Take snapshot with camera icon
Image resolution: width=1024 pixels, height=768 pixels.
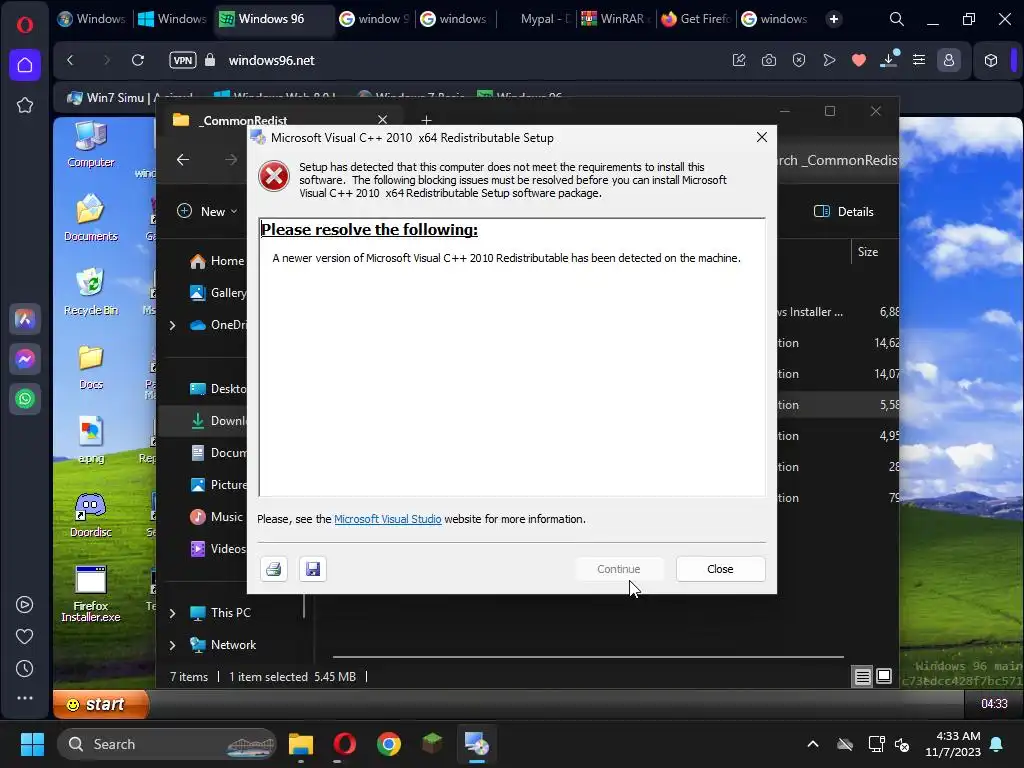769,60
